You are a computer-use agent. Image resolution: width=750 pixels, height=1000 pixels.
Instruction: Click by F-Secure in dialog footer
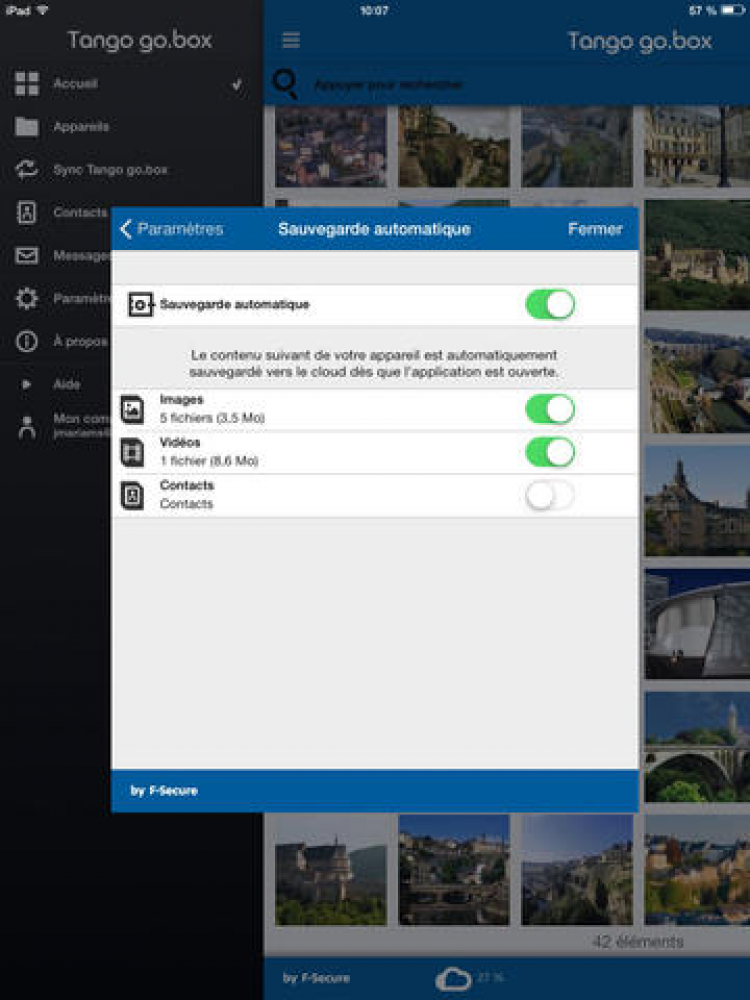click(164, 791)
